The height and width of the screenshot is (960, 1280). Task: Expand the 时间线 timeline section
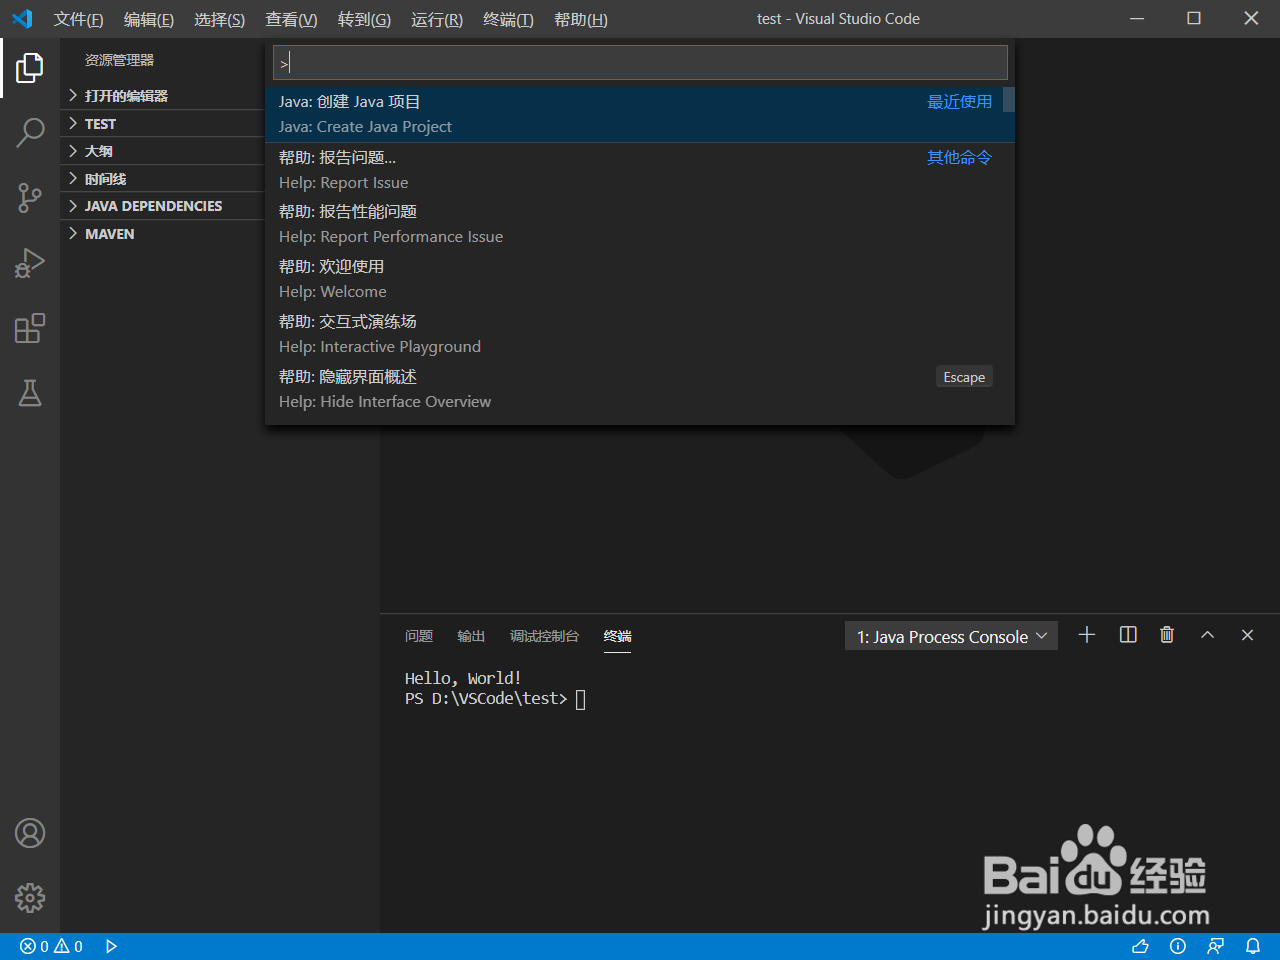(x=162, y=179)
